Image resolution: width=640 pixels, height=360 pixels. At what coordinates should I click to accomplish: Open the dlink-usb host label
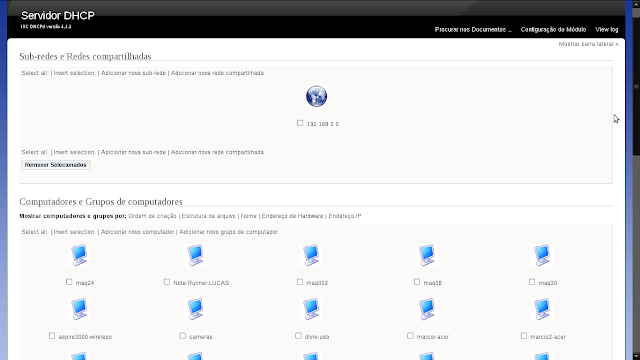[x=317, y=337]
